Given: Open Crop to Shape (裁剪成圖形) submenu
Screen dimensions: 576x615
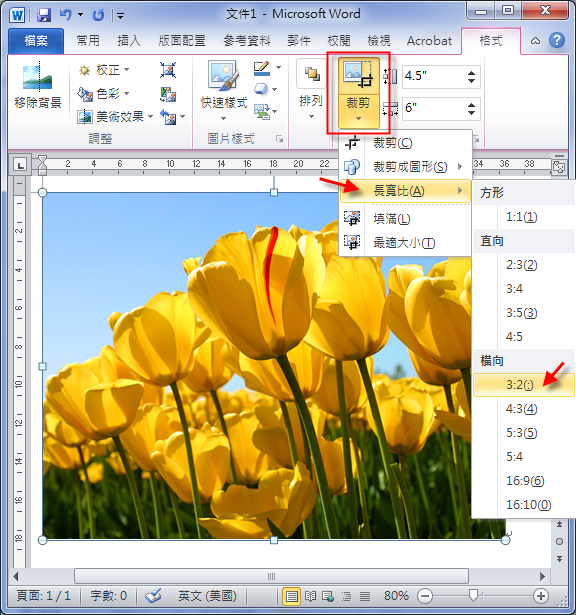Looking at the screenshot, I should pyautogui.click(x=405, y=167).
